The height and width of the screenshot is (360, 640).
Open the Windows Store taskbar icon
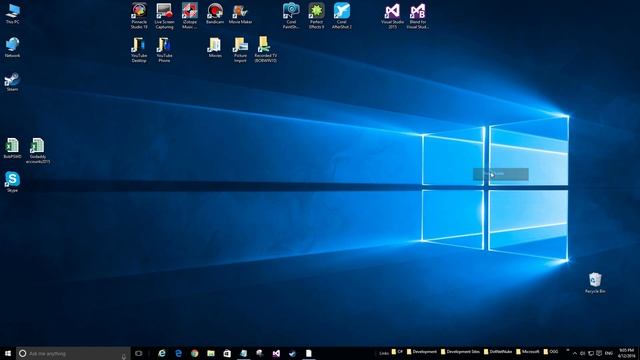(227, 353)
